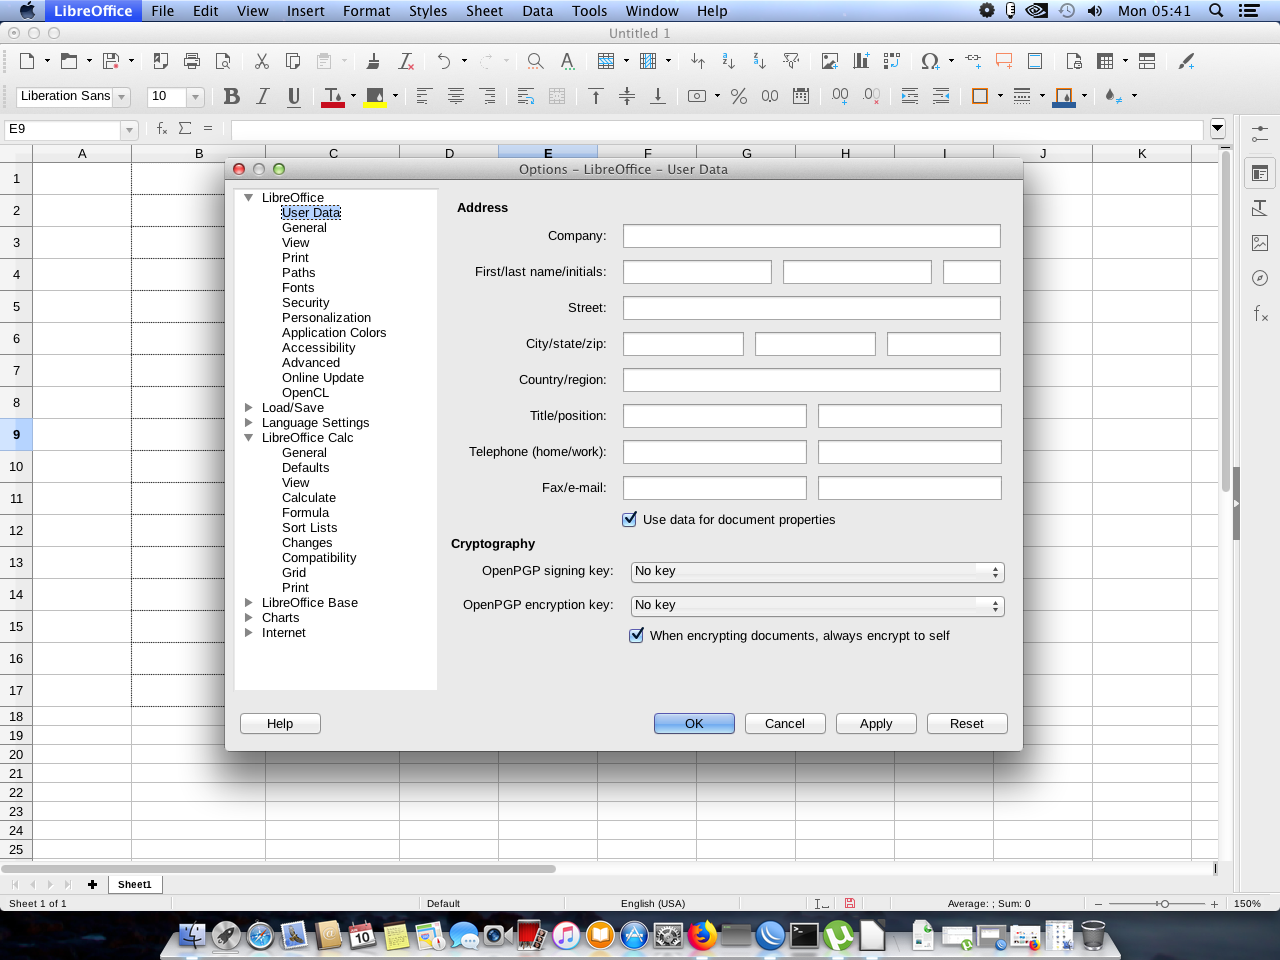Screen dimensions: 1280x960
Task: Click the OK button
Action: point(694,723)
